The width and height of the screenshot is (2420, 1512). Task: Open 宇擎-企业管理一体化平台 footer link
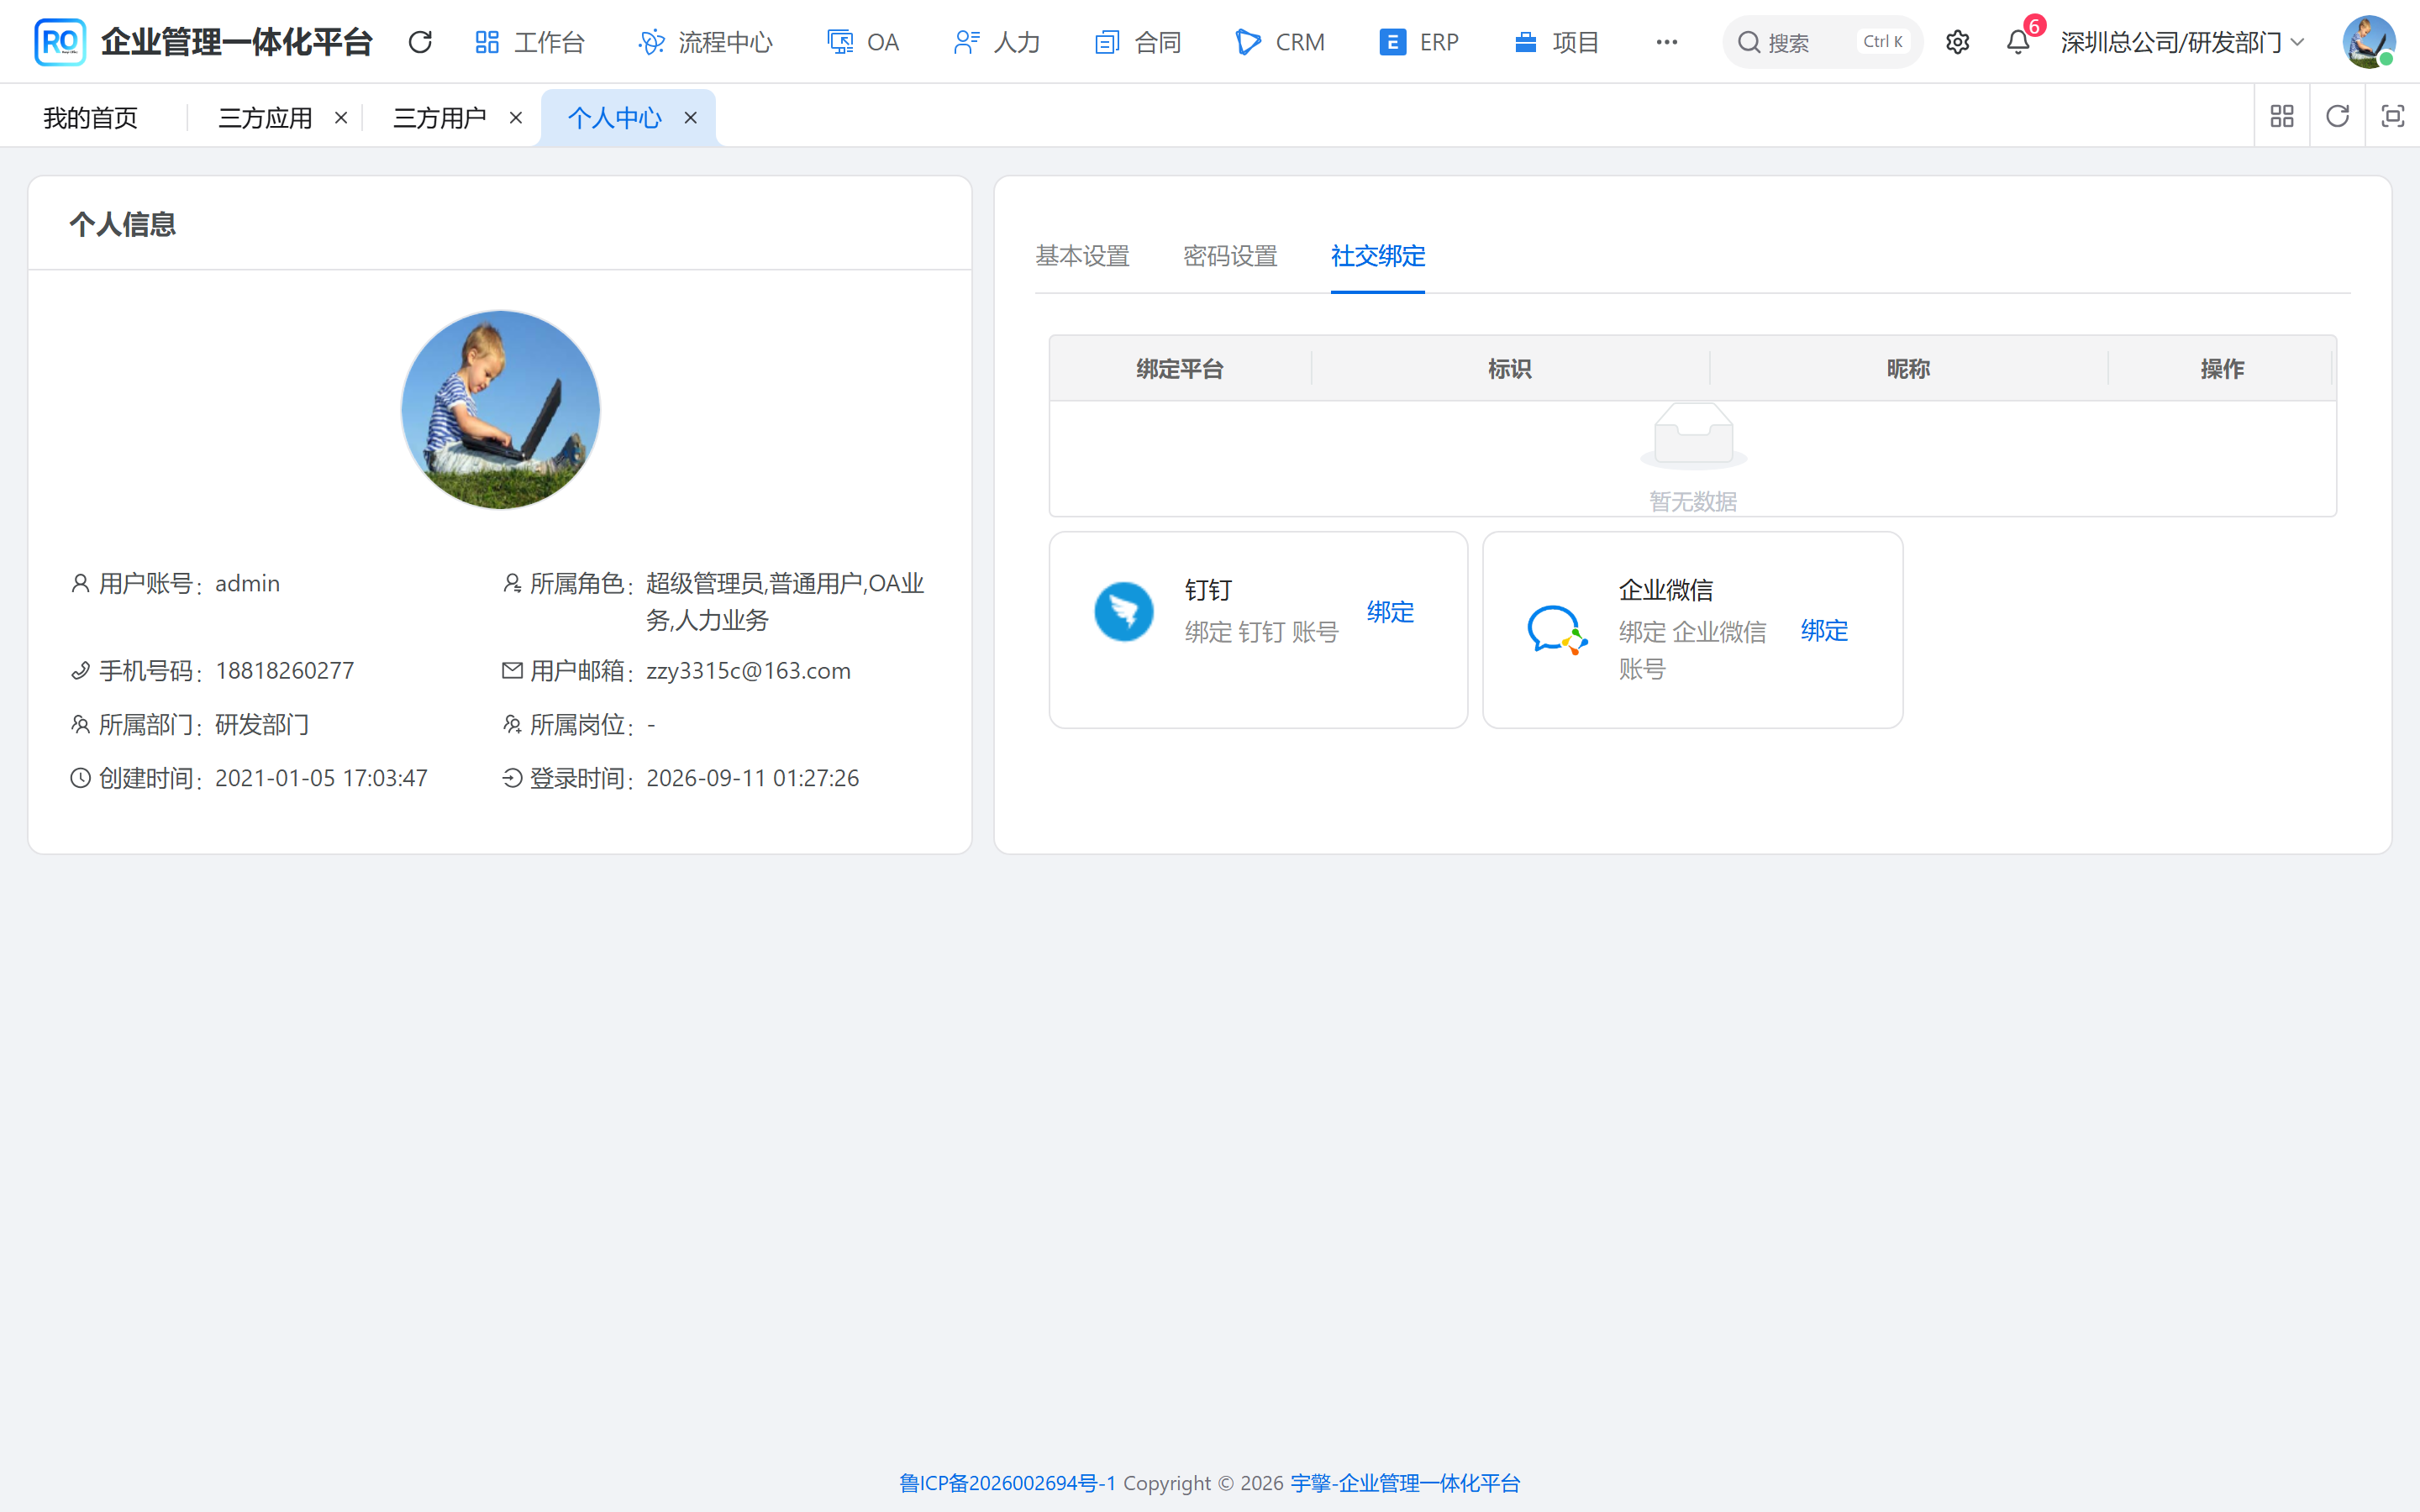(x=1405, y=1483)
